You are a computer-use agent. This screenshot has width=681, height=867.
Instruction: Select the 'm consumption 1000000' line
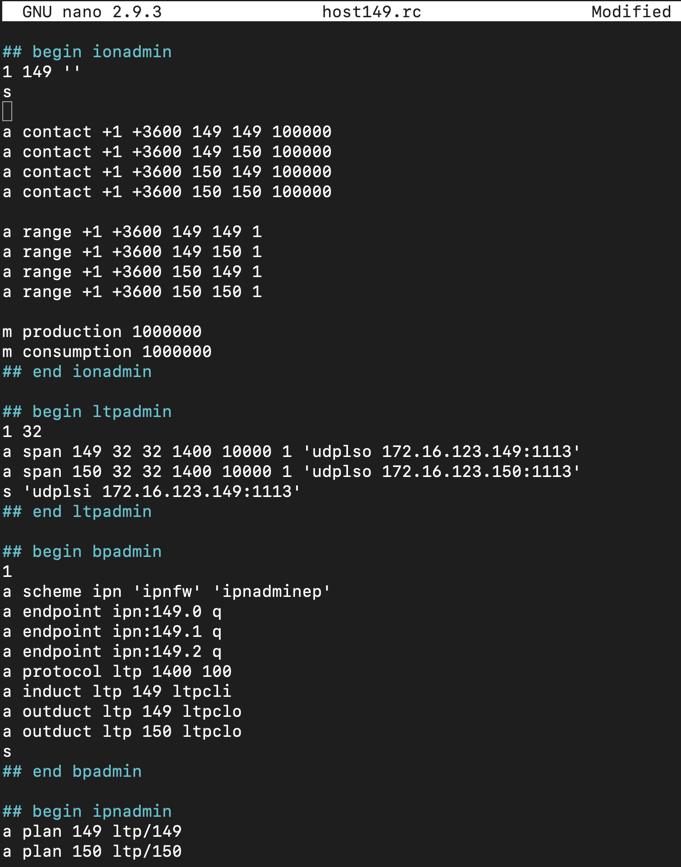pyautogui.click(x=107, y=352)
